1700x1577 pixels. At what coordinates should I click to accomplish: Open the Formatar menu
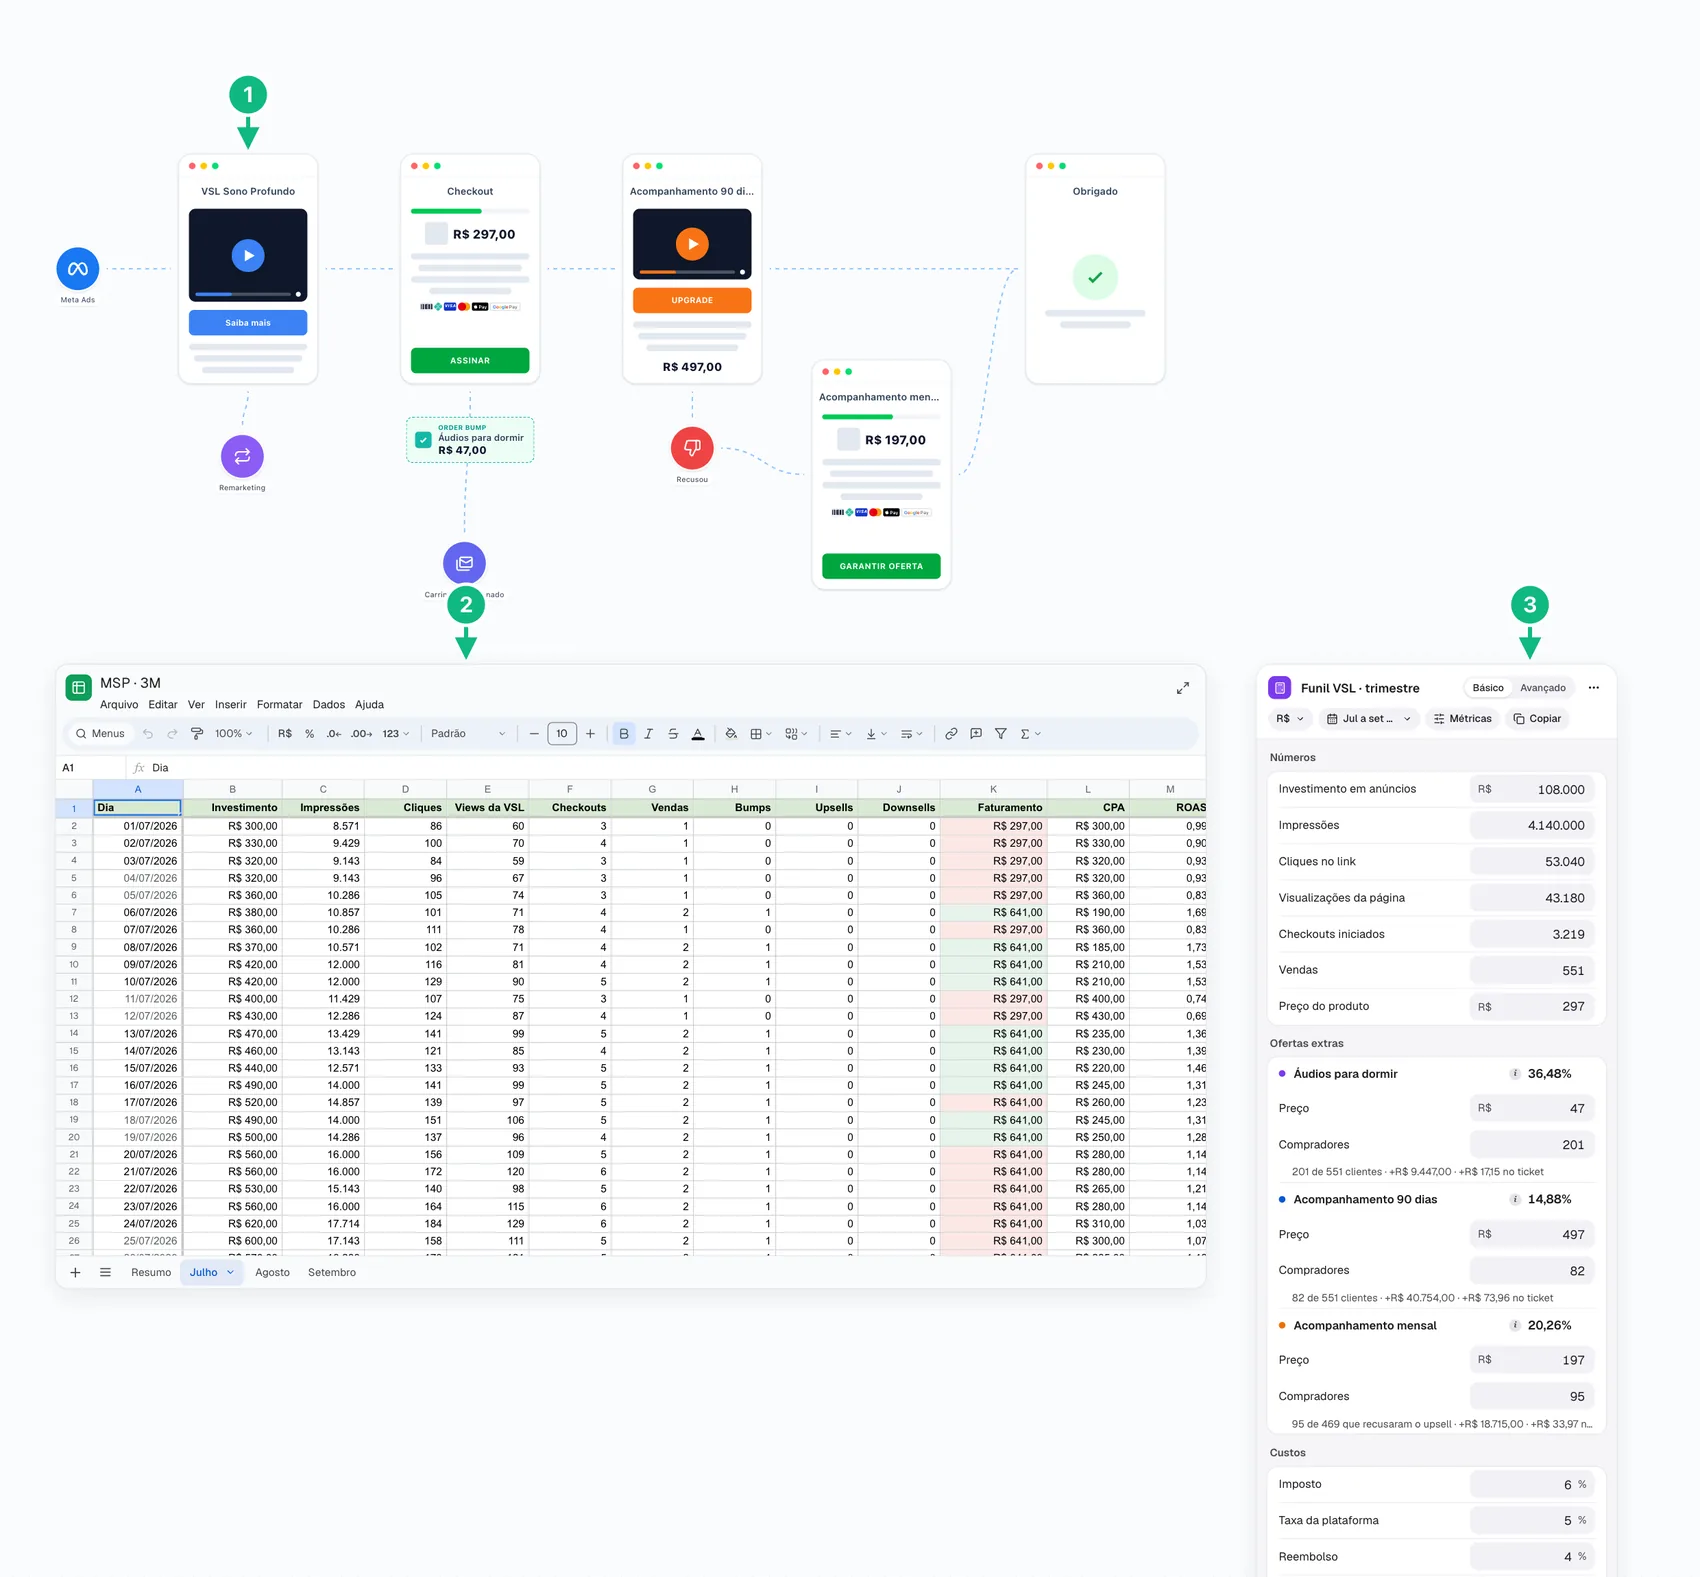click(x=279, y=705)
